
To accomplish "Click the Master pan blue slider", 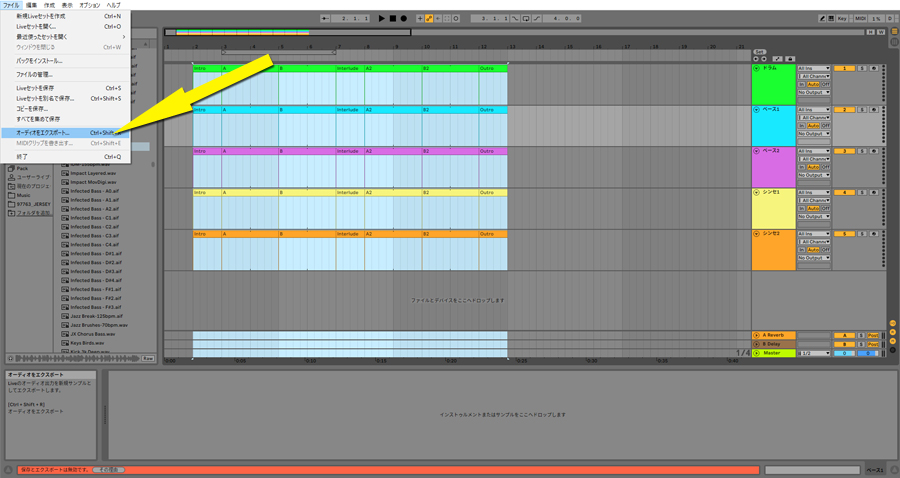I will click(868, 353).
